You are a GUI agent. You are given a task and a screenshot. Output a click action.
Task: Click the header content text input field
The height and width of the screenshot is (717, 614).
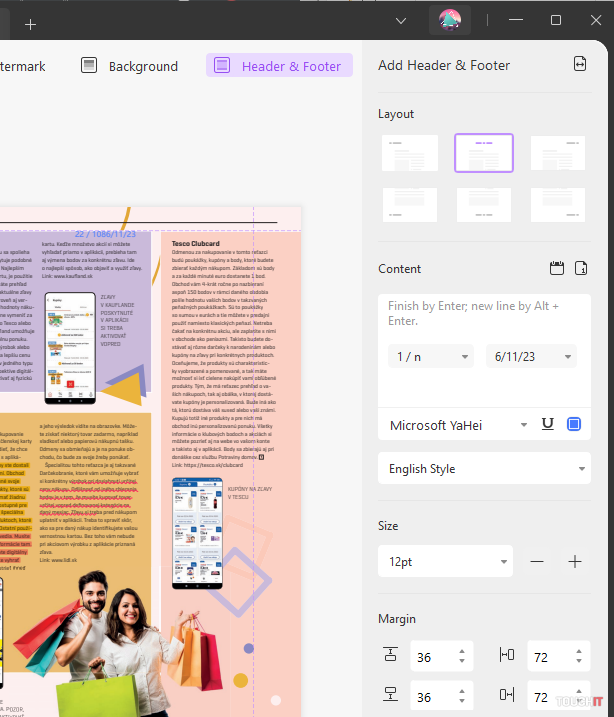coord(484,313)
